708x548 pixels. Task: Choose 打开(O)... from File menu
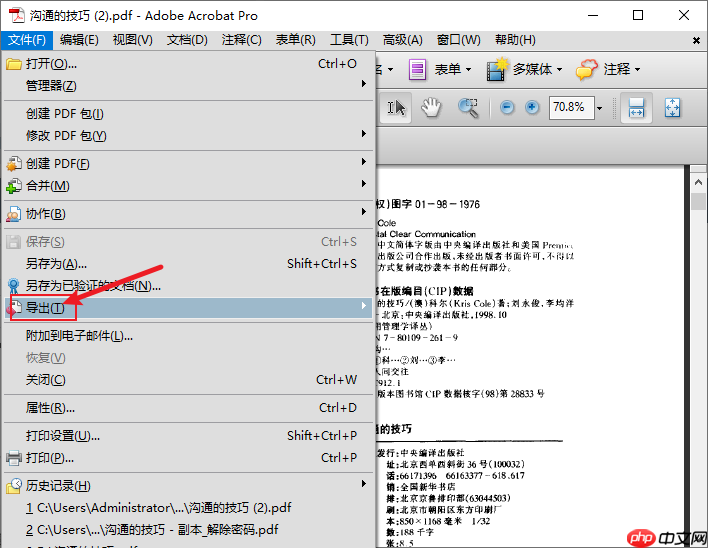[188, 64]
